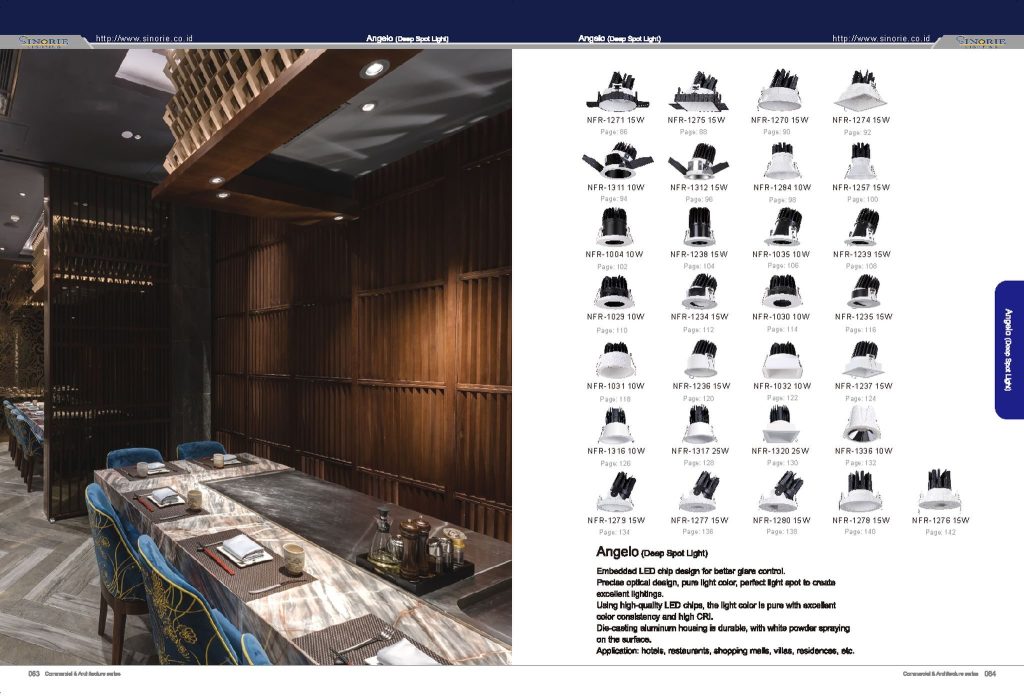Click the NFR-1279 15W tilted spotlight image

[x=615, y=492]
